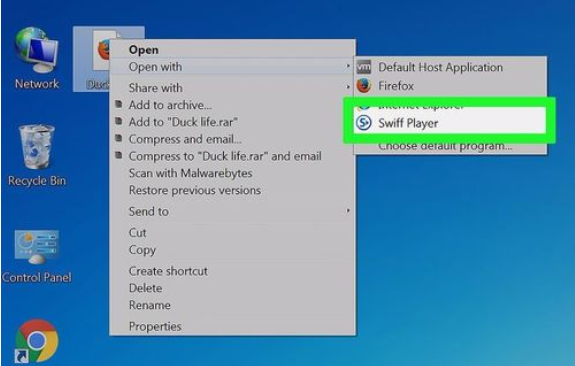
Task: Open Properties from the context menu
Action: click(155, 326)
